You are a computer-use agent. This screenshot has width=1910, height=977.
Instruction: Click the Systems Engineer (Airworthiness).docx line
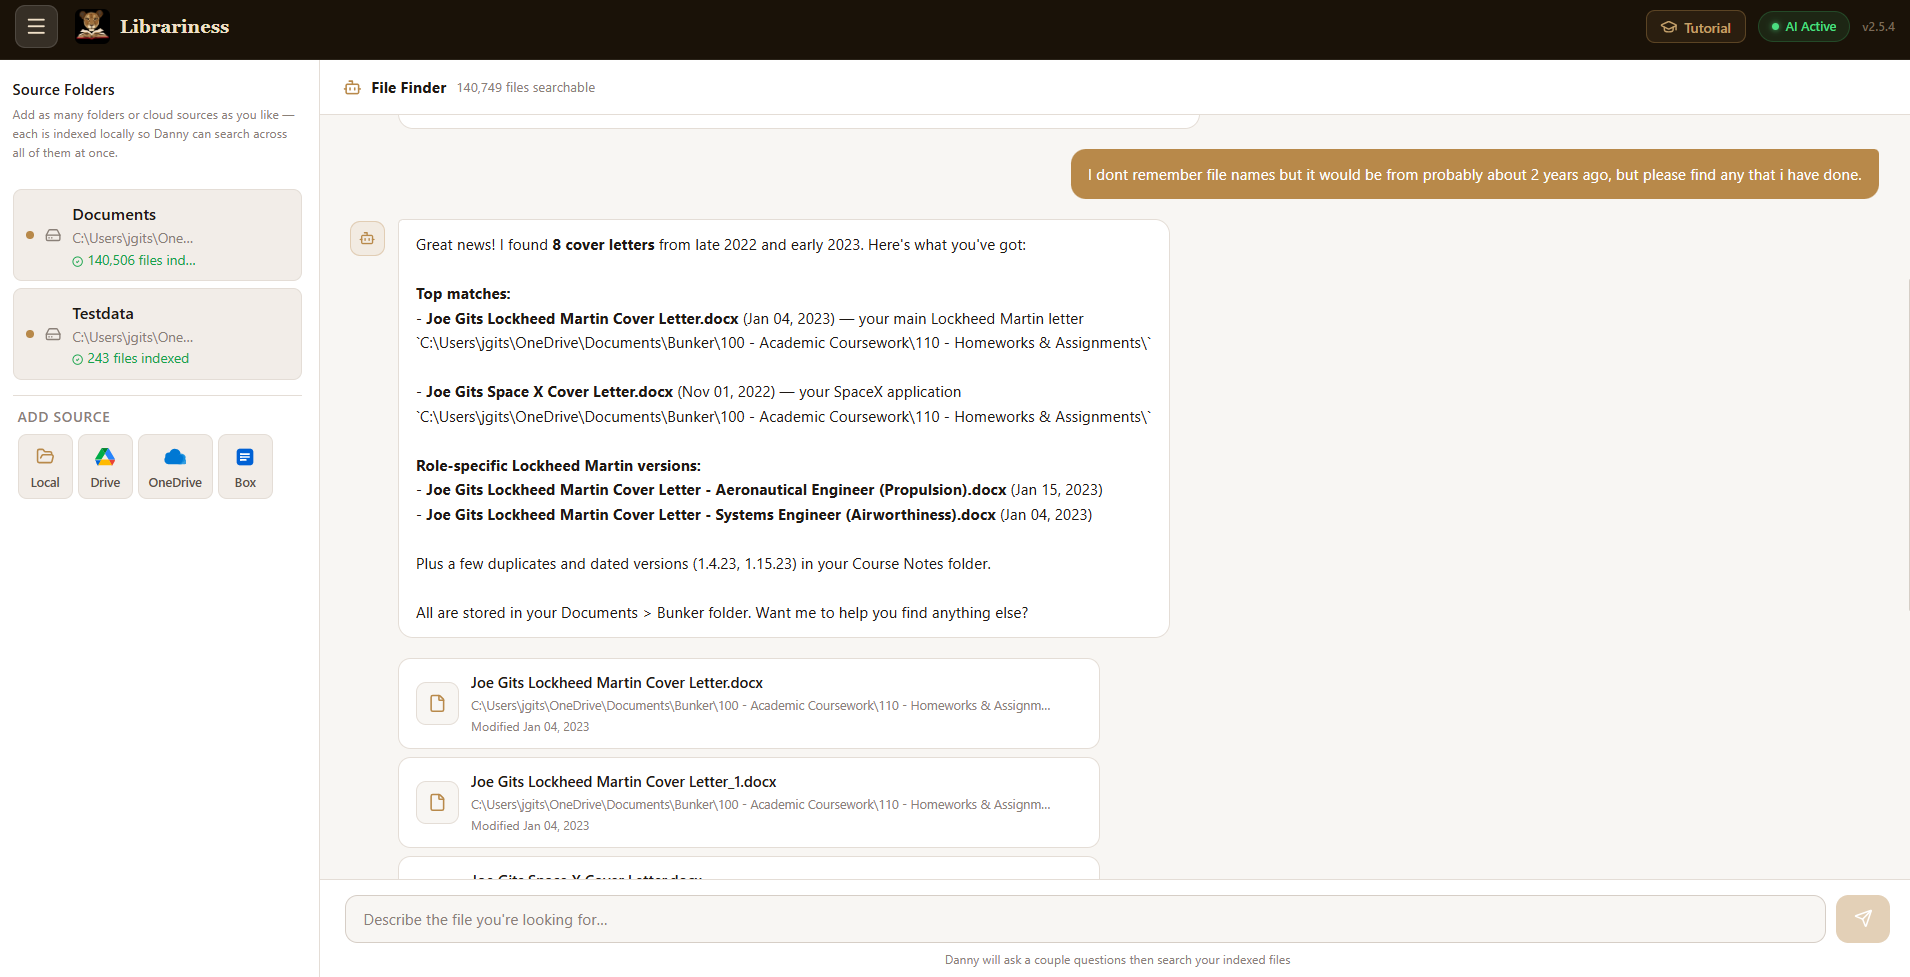click(x=754, y=515)
